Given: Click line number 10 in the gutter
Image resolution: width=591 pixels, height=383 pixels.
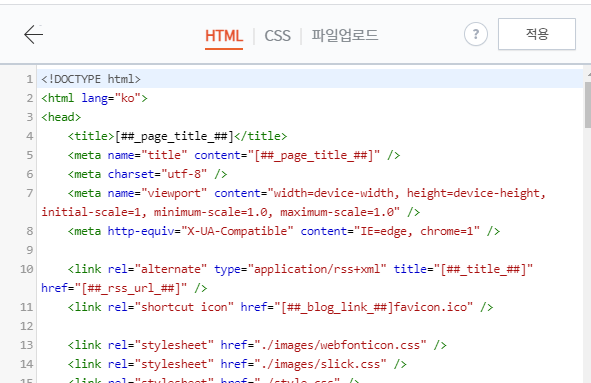Looking at the screenshot, I should [x=27, y=269].
